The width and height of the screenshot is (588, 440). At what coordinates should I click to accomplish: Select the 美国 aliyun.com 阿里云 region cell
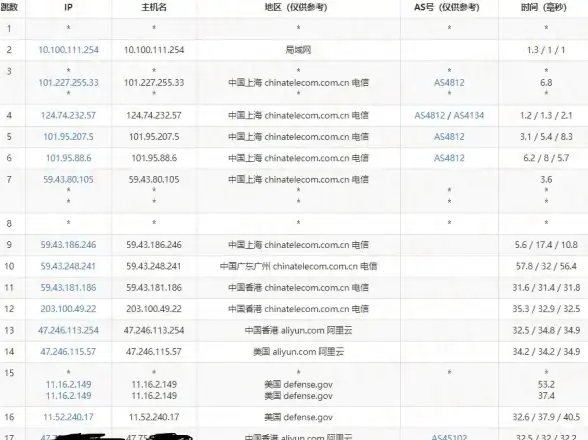point(298,351)
